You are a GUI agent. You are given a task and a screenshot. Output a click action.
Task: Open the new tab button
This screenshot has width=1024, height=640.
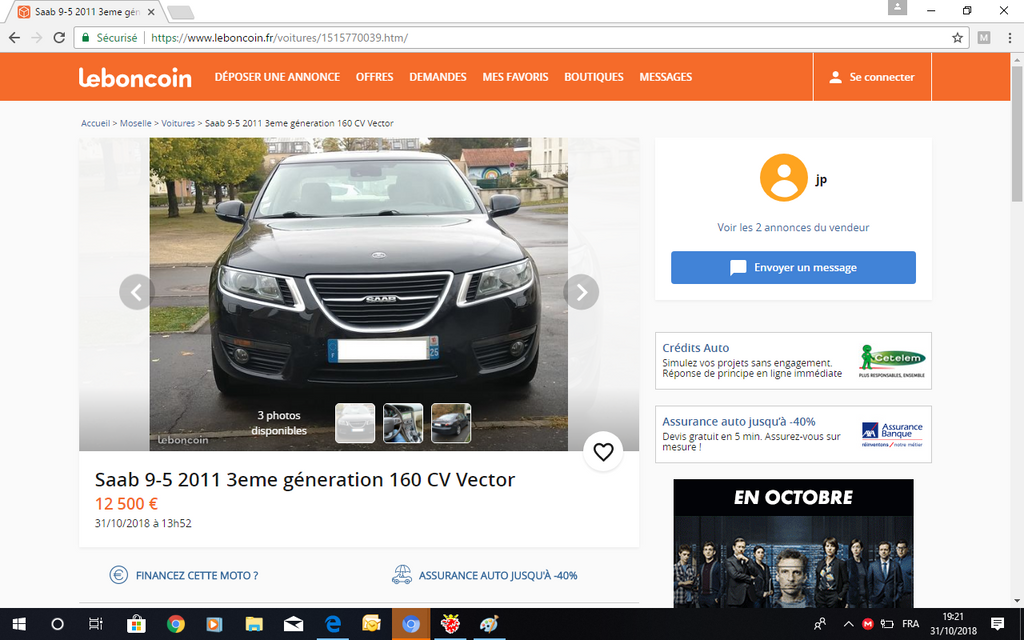point(180,12)
